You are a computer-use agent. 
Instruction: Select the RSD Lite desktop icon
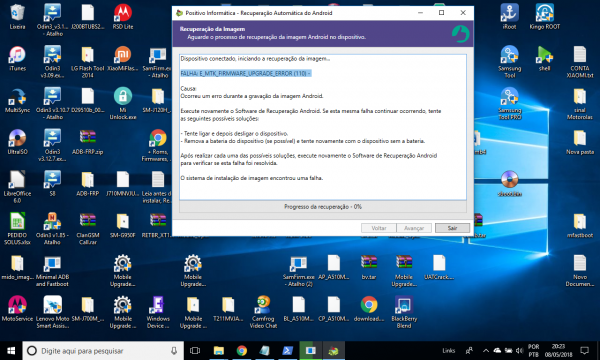pyautogui.click(x=123, y=17)
